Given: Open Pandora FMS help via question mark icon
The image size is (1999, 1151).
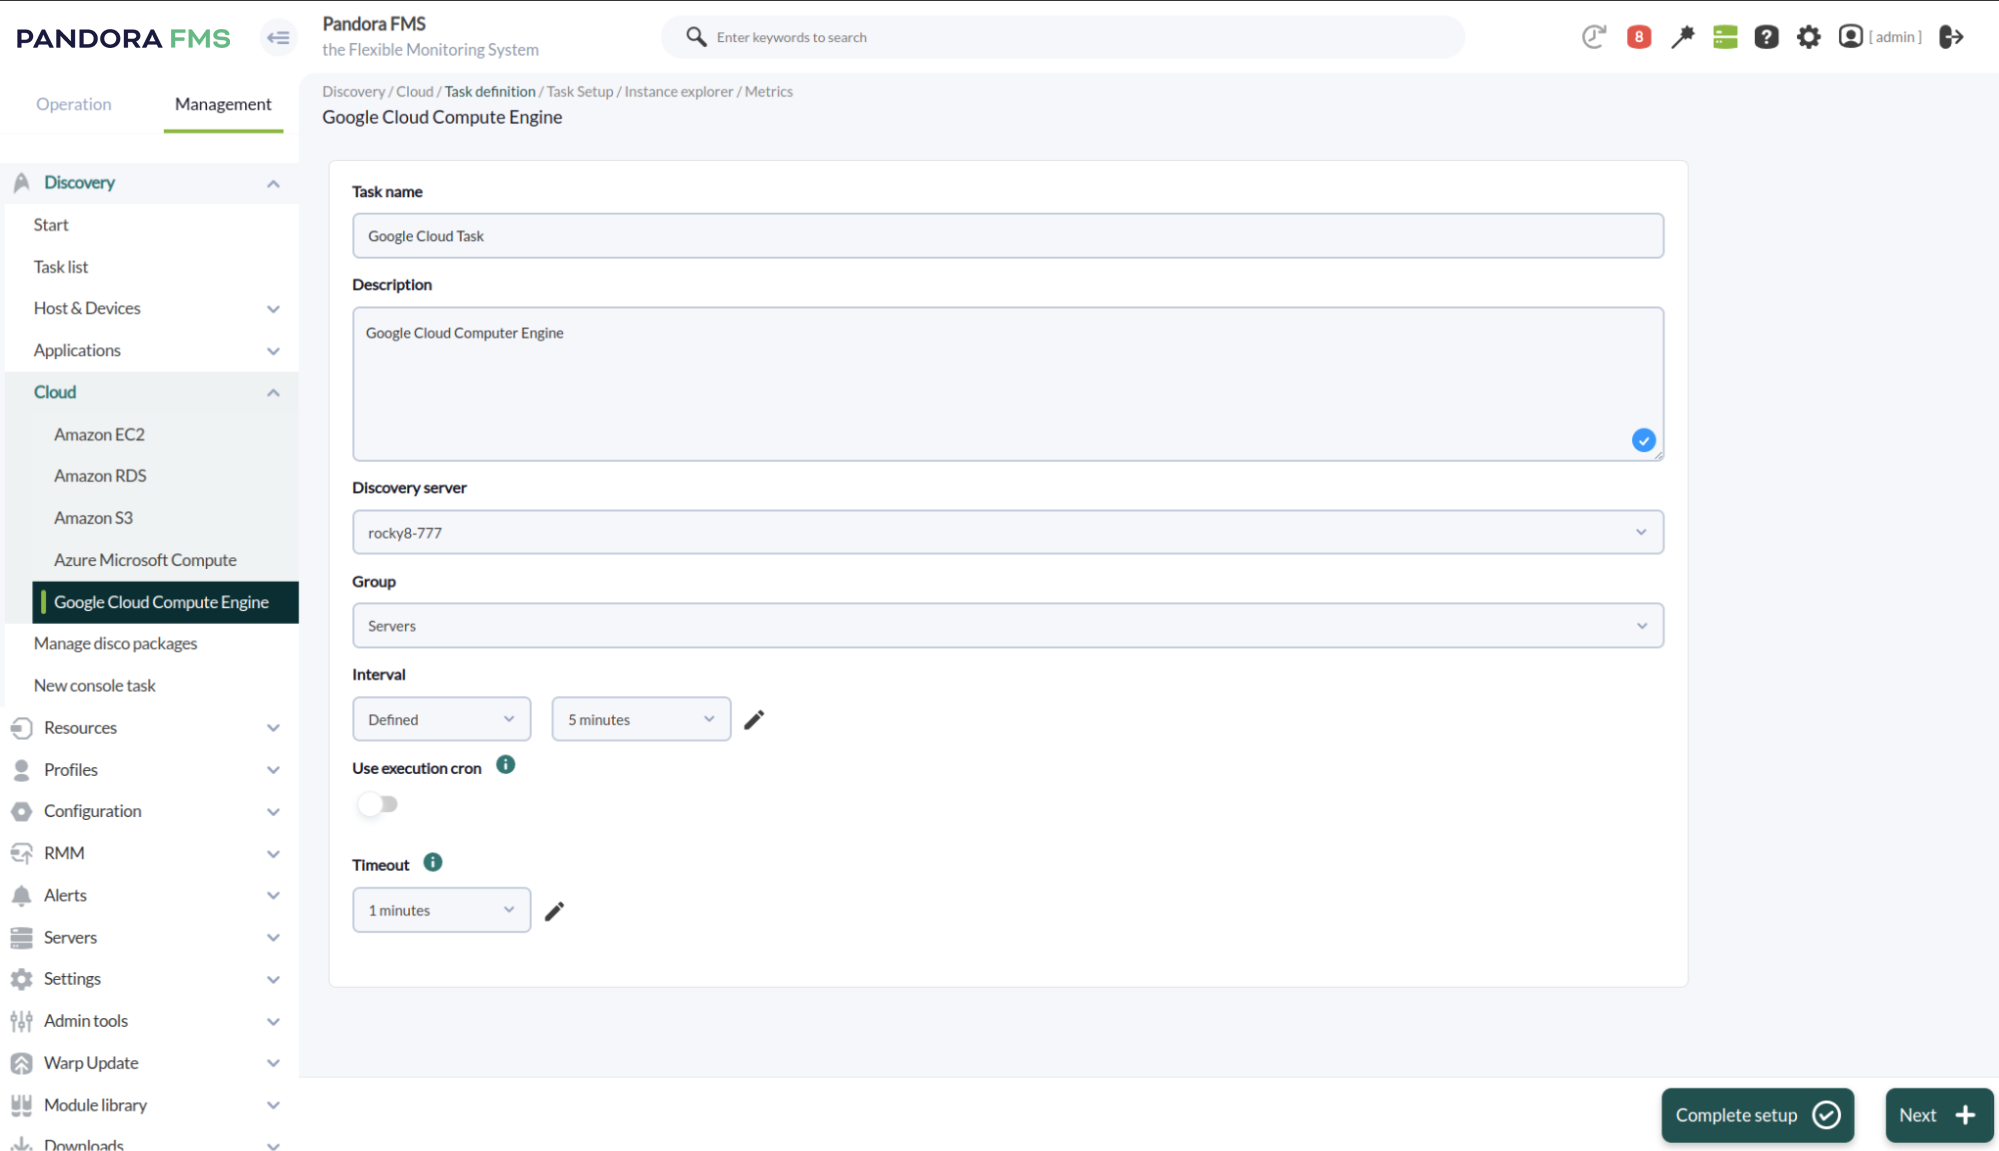Looking at the screenshot, I should pyautogui.click(x=1766, y=36).
